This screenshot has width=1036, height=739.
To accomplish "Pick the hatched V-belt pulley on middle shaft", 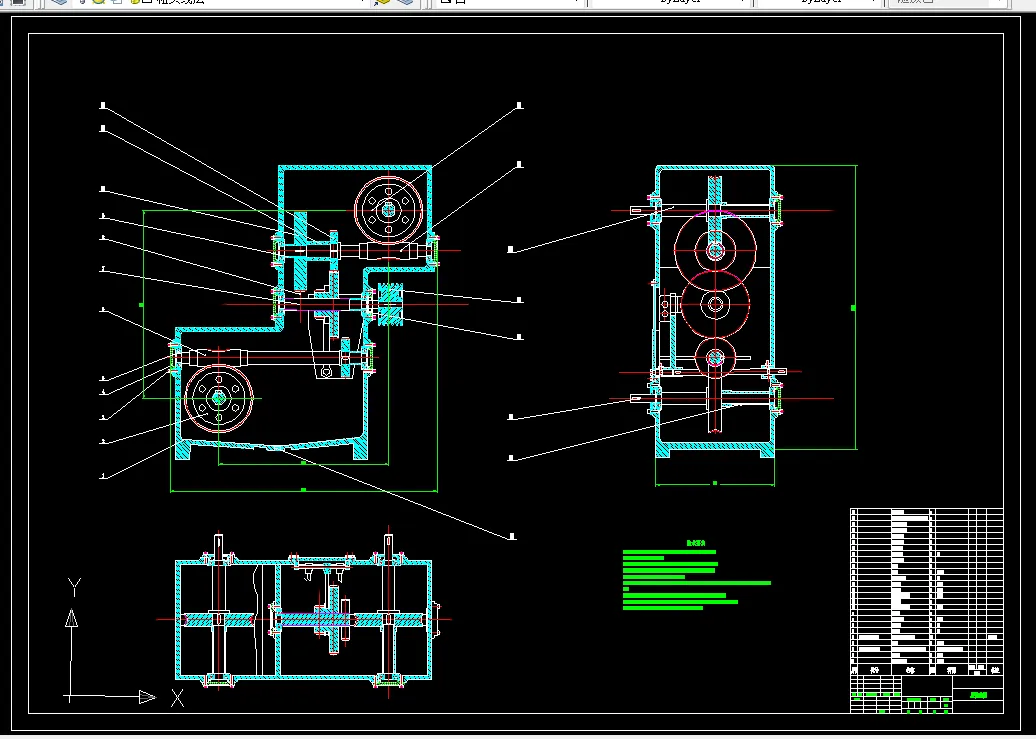I will (x=390, y=304).
